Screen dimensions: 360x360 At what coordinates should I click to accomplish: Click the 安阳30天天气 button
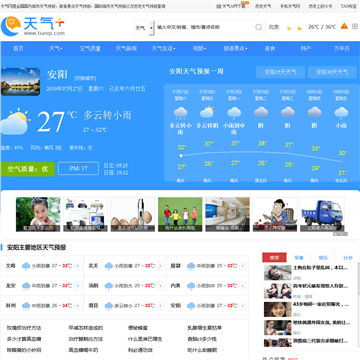click(x=332, y=72)
